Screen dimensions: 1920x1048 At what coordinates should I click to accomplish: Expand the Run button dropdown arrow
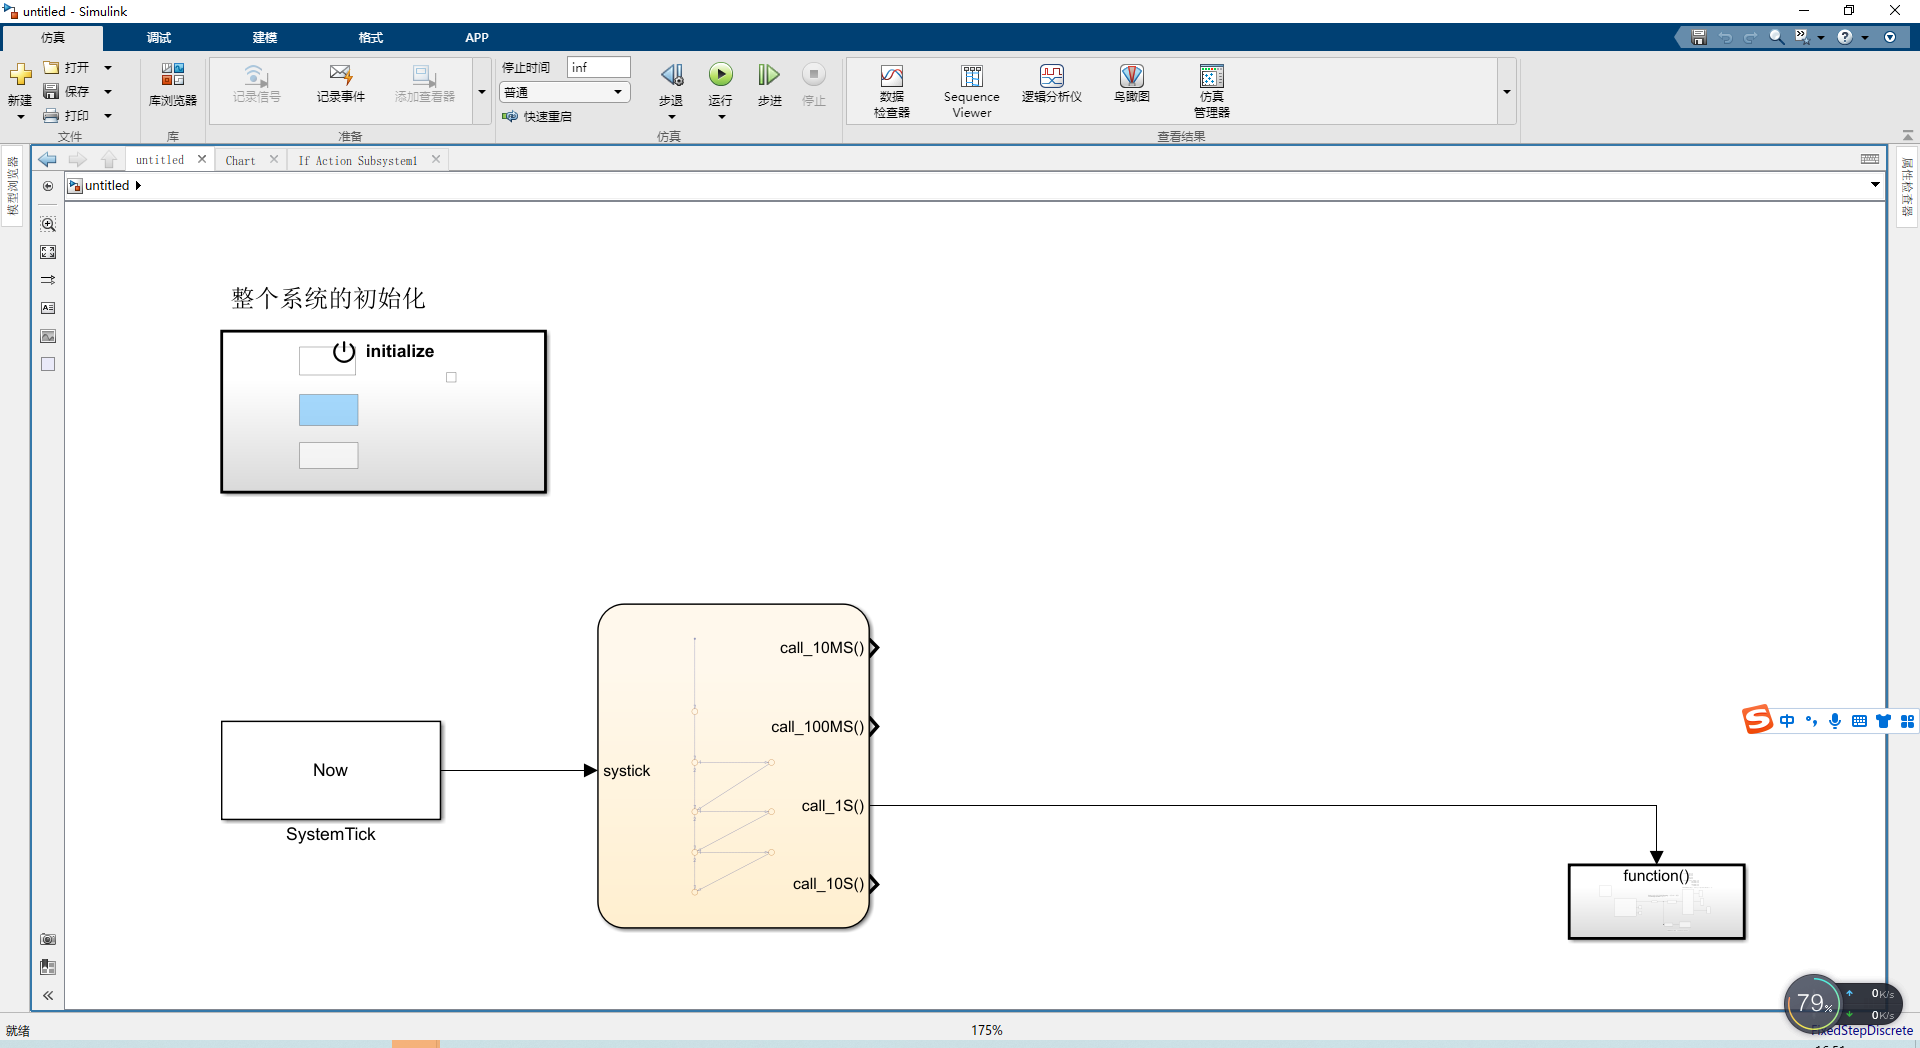click(x=721, y=117)
